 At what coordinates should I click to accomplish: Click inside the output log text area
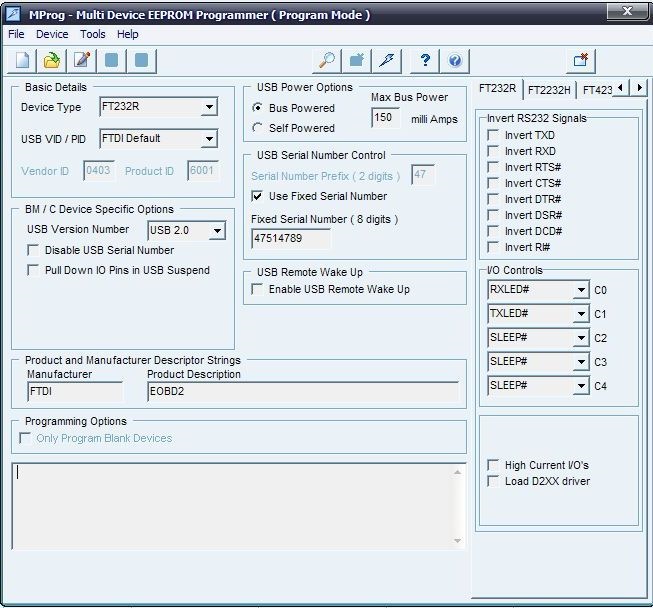click(x=231, y=506)
